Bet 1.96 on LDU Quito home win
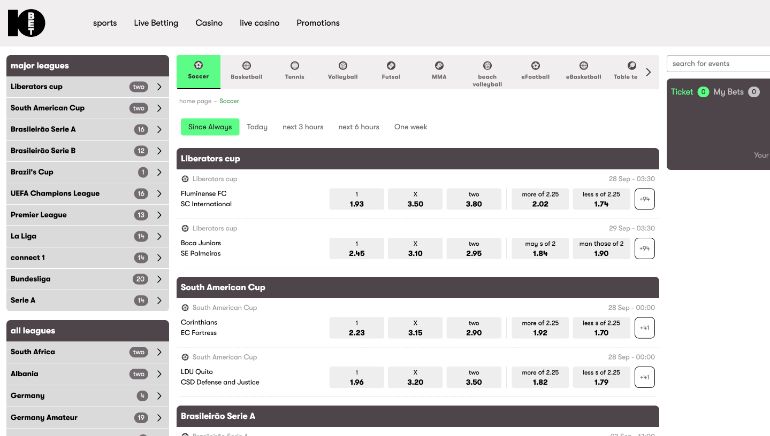Viewport: 770px width, 436px height. pos(357,377)
